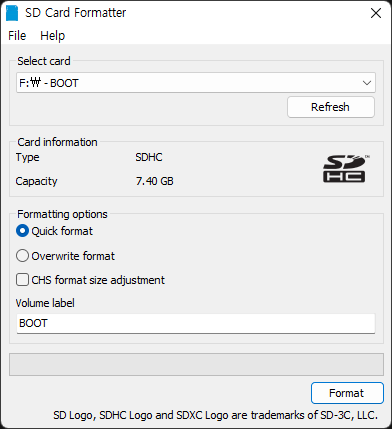The image size is (392, 429).
Task: Expand the Select card dropdown arrow
Action: coord(367,83)
